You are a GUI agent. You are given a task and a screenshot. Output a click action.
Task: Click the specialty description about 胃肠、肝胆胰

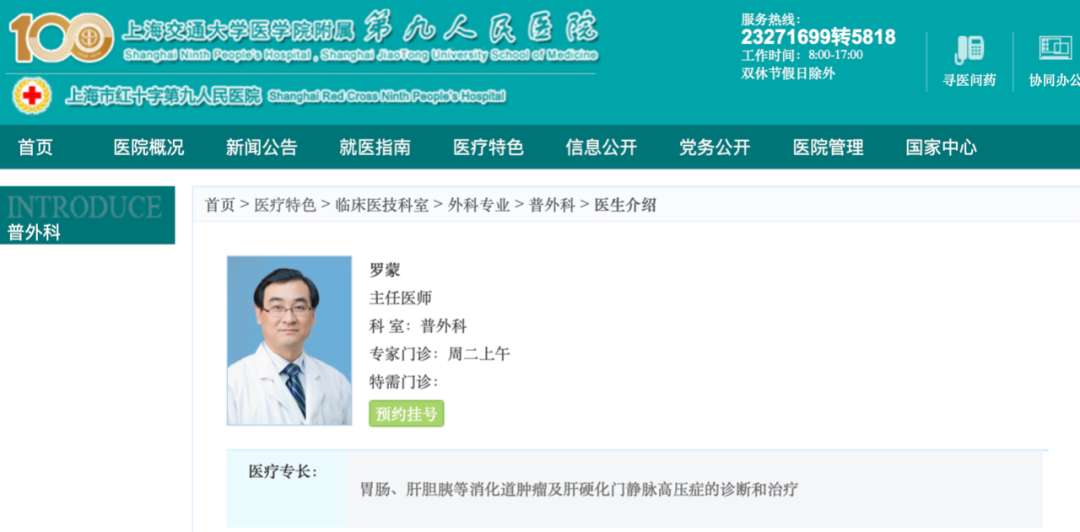[x=579, y=490]
